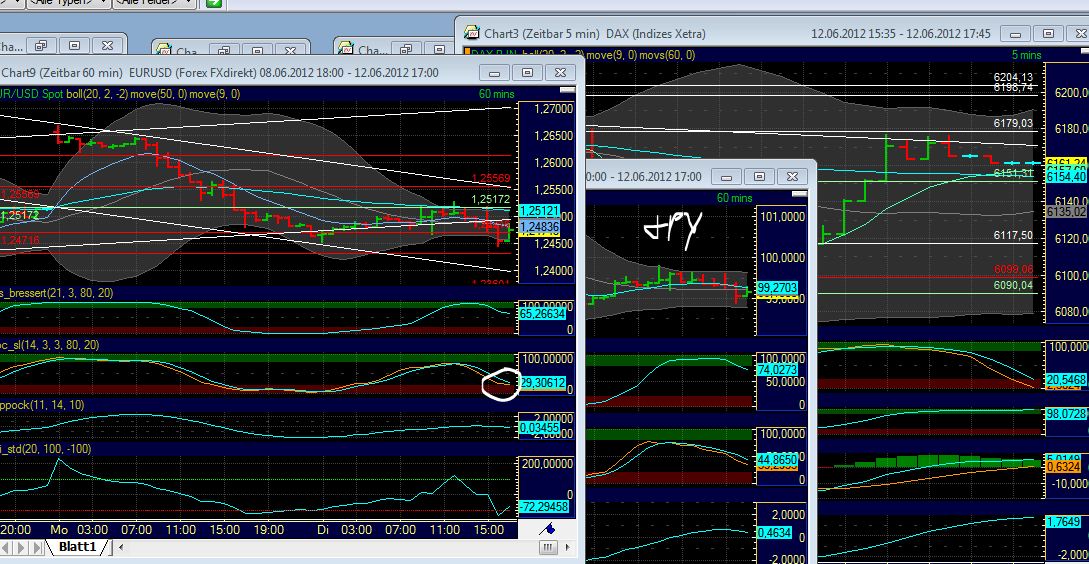Click level label 6204,13 in DAX chart
1089x564 pixels.
pos(1013,77)
